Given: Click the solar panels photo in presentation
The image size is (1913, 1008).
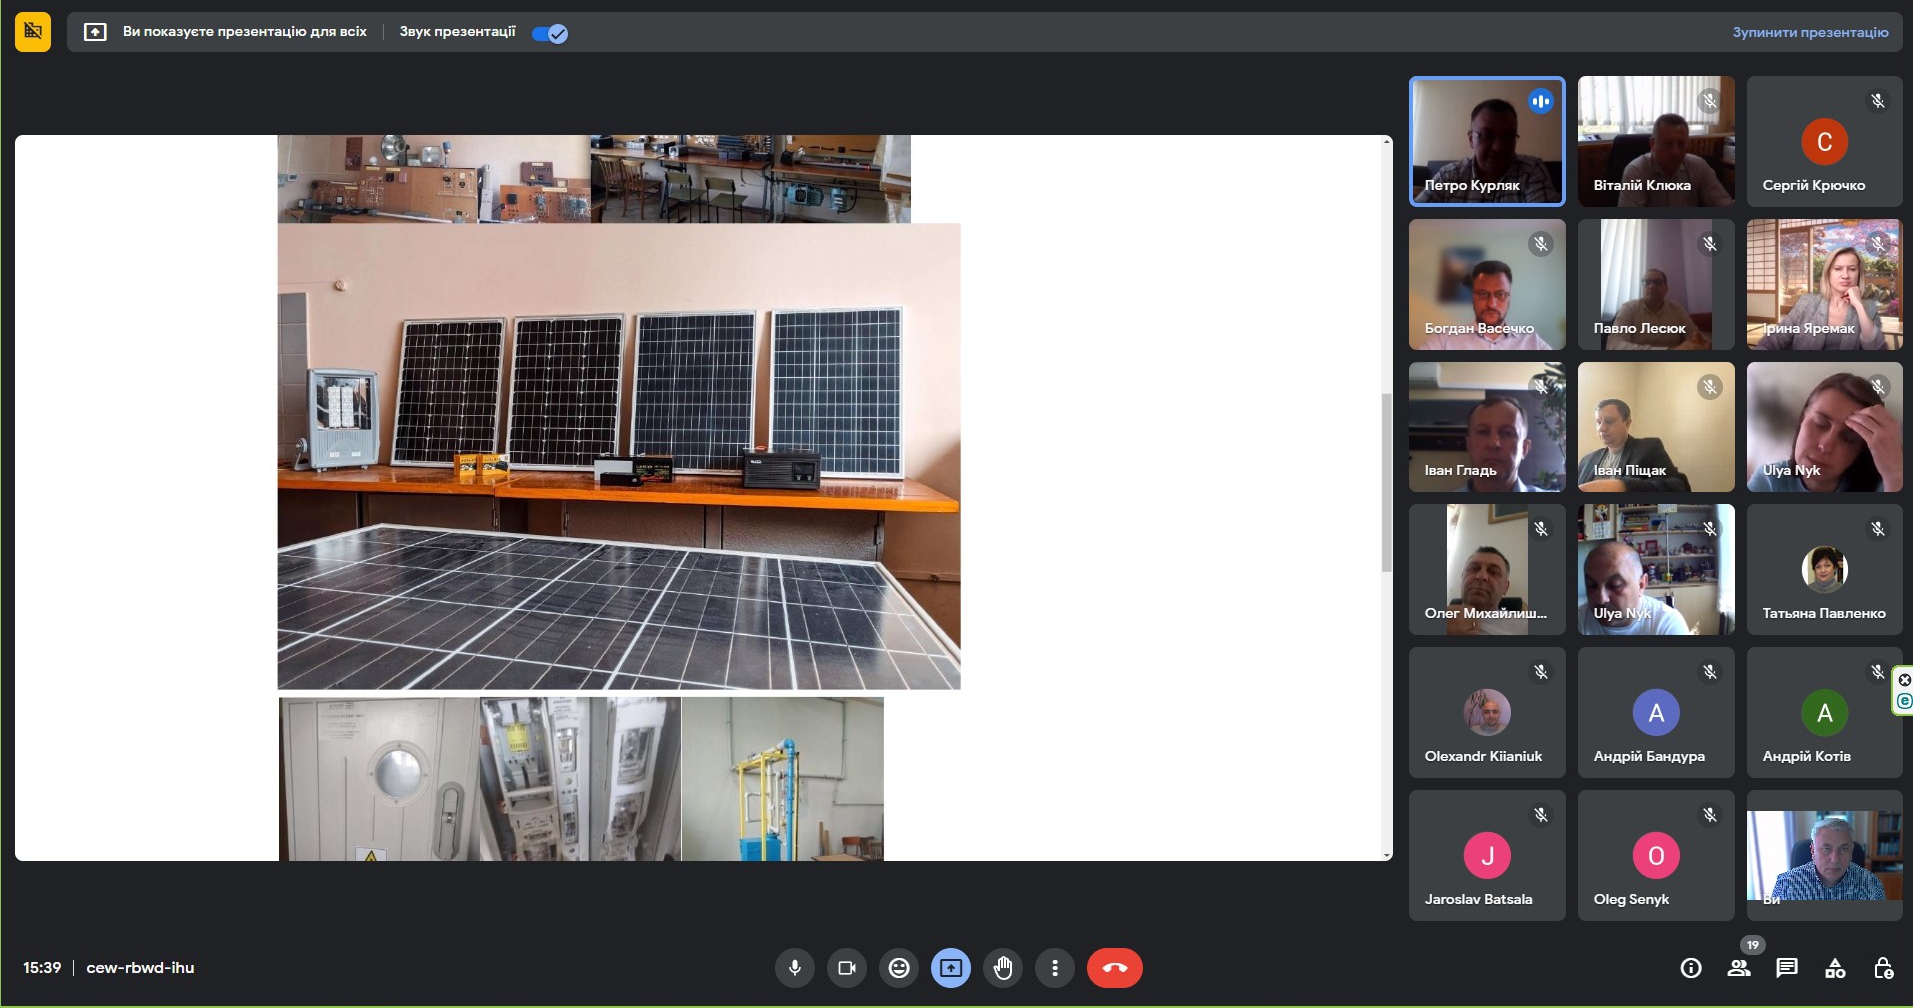Looking at the screenshot, I should coord(618,456).
